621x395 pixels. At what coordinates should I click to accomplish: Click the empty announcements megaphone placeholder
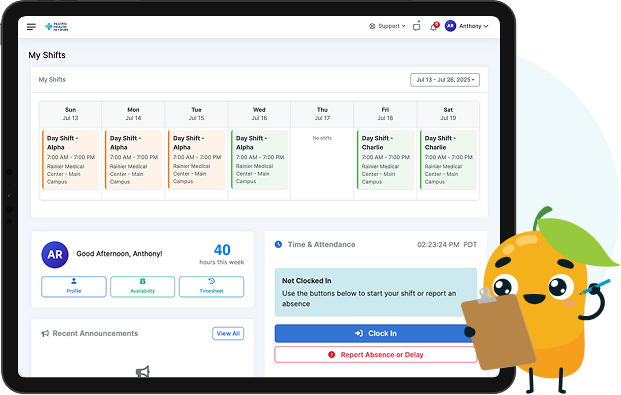tap(143, 372)
